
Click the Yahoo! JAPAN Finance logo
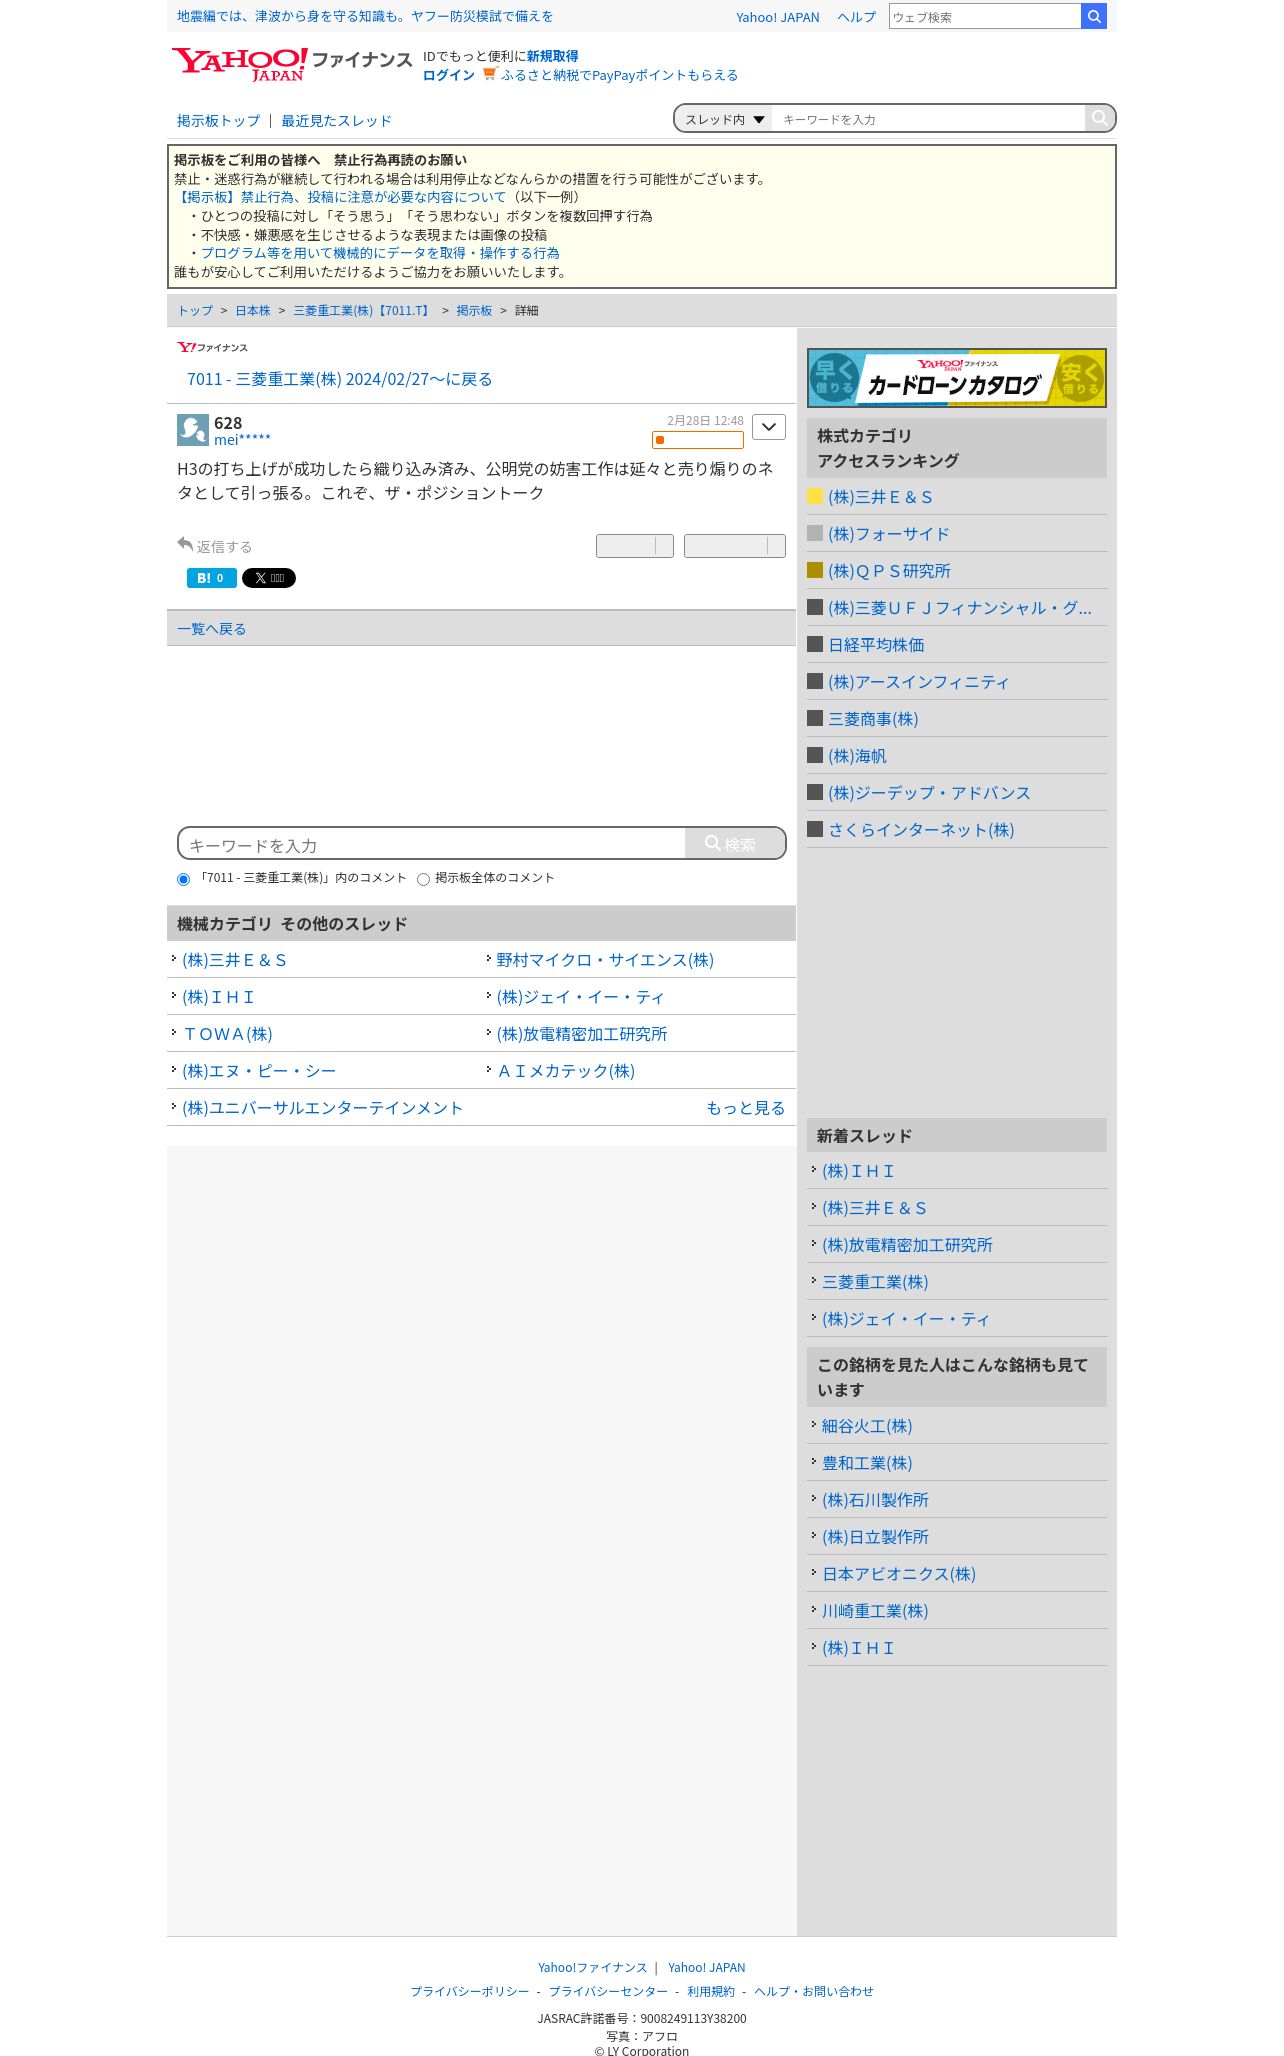pos(291,64)
